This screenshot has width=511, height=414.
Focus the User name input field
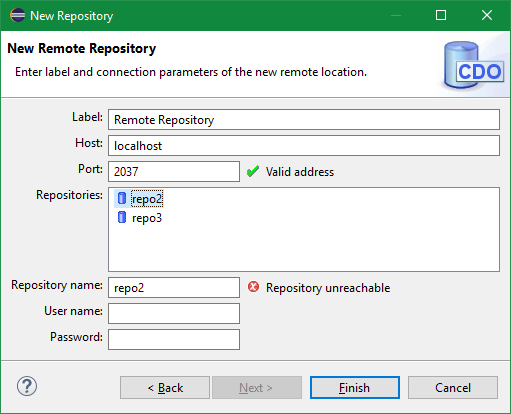(174, 313)
